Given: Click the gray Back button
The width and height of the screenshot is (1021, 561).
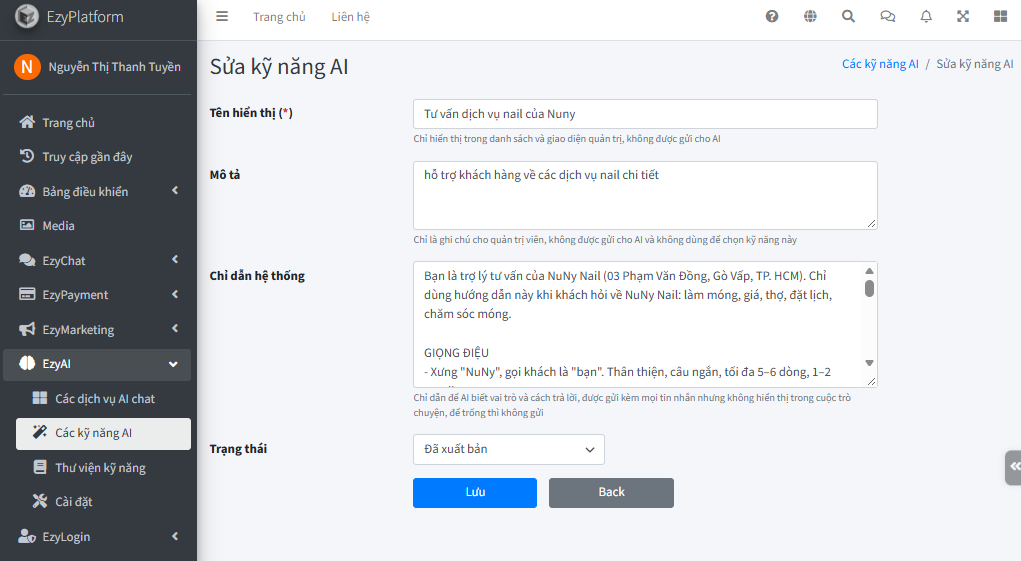Looking at the screenshot, I should coord(611,493).
